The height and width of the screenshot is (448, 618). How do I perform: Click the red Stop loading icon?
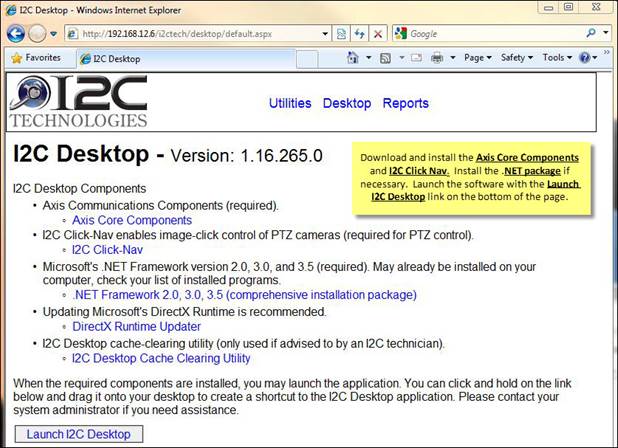click(378, 34)
